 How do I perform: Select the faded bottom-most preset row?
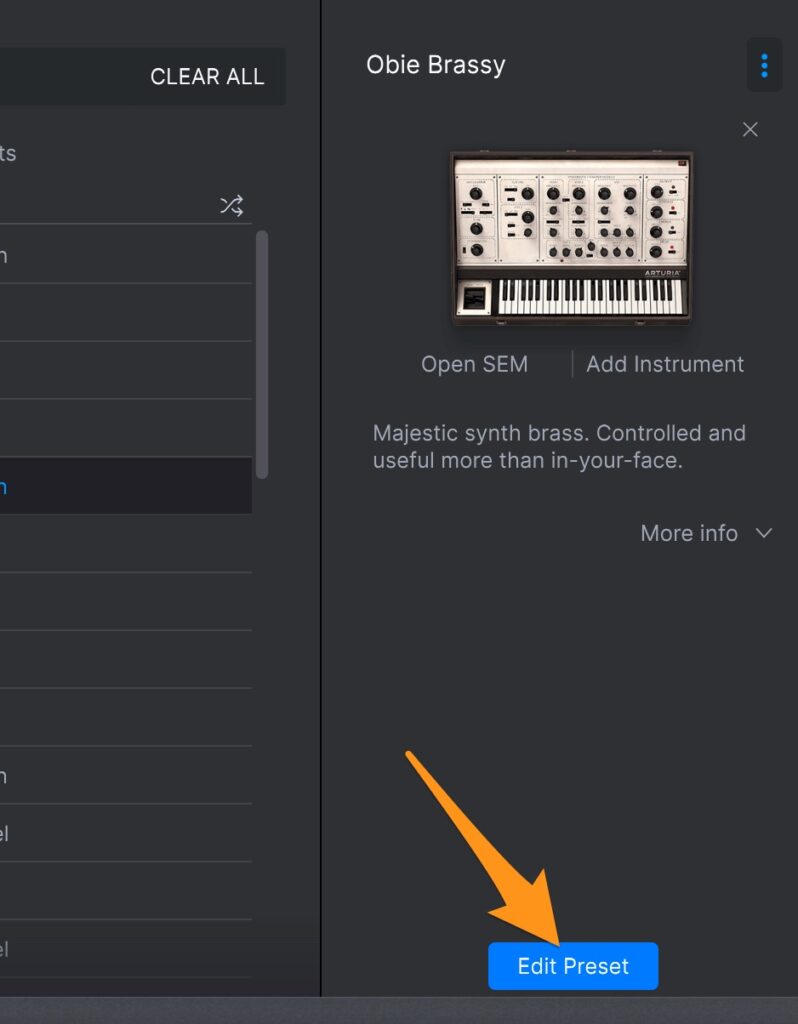[x=125, y=949]
